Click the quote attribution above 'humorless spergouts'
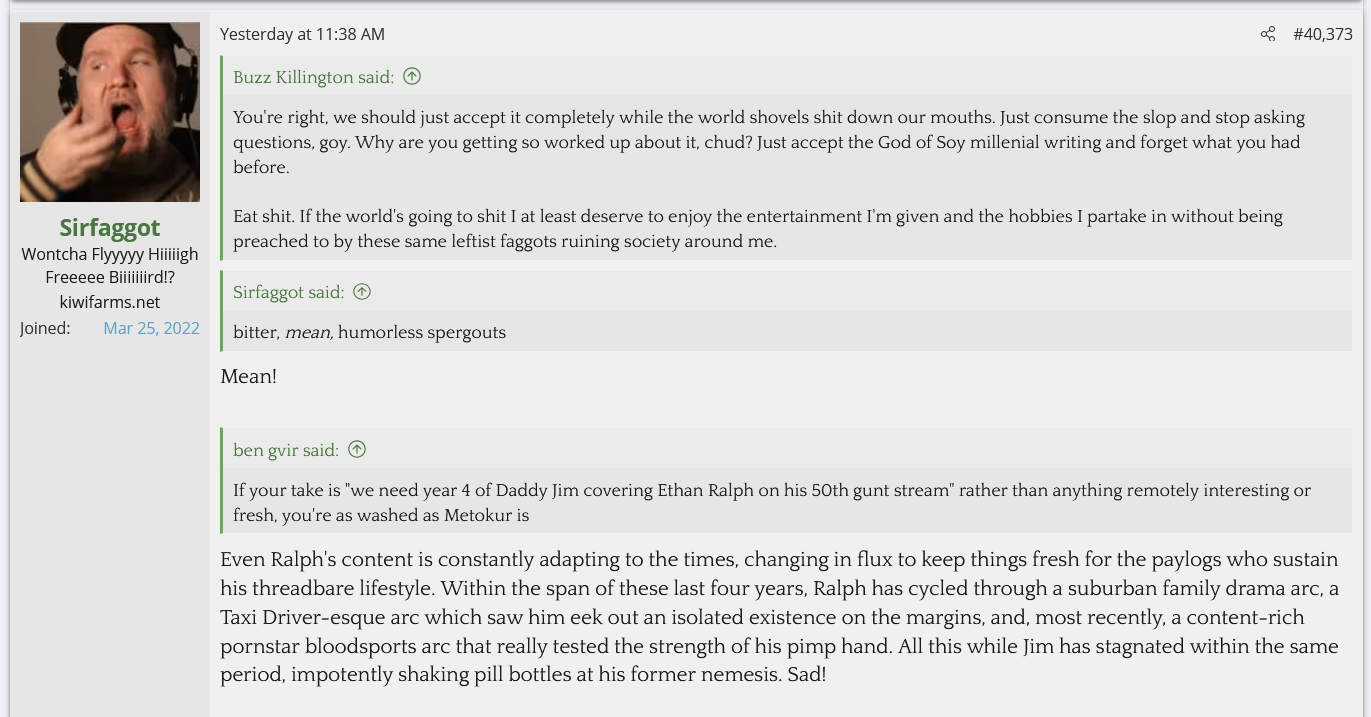Screen dimensions: 1371x717 click(x=288, y=292)
